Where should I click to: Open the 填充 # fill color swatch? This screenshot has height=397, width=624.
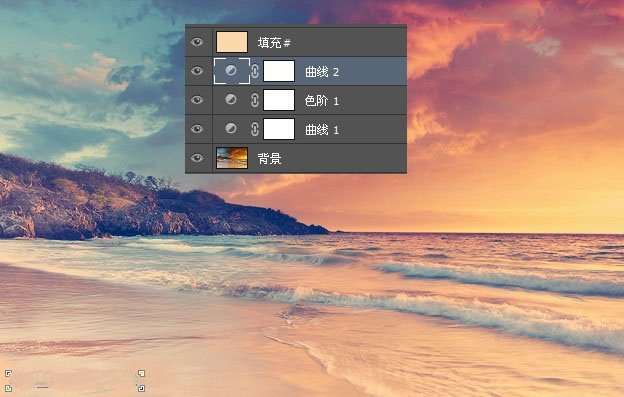pyautogui.click(x=232, y=42)
